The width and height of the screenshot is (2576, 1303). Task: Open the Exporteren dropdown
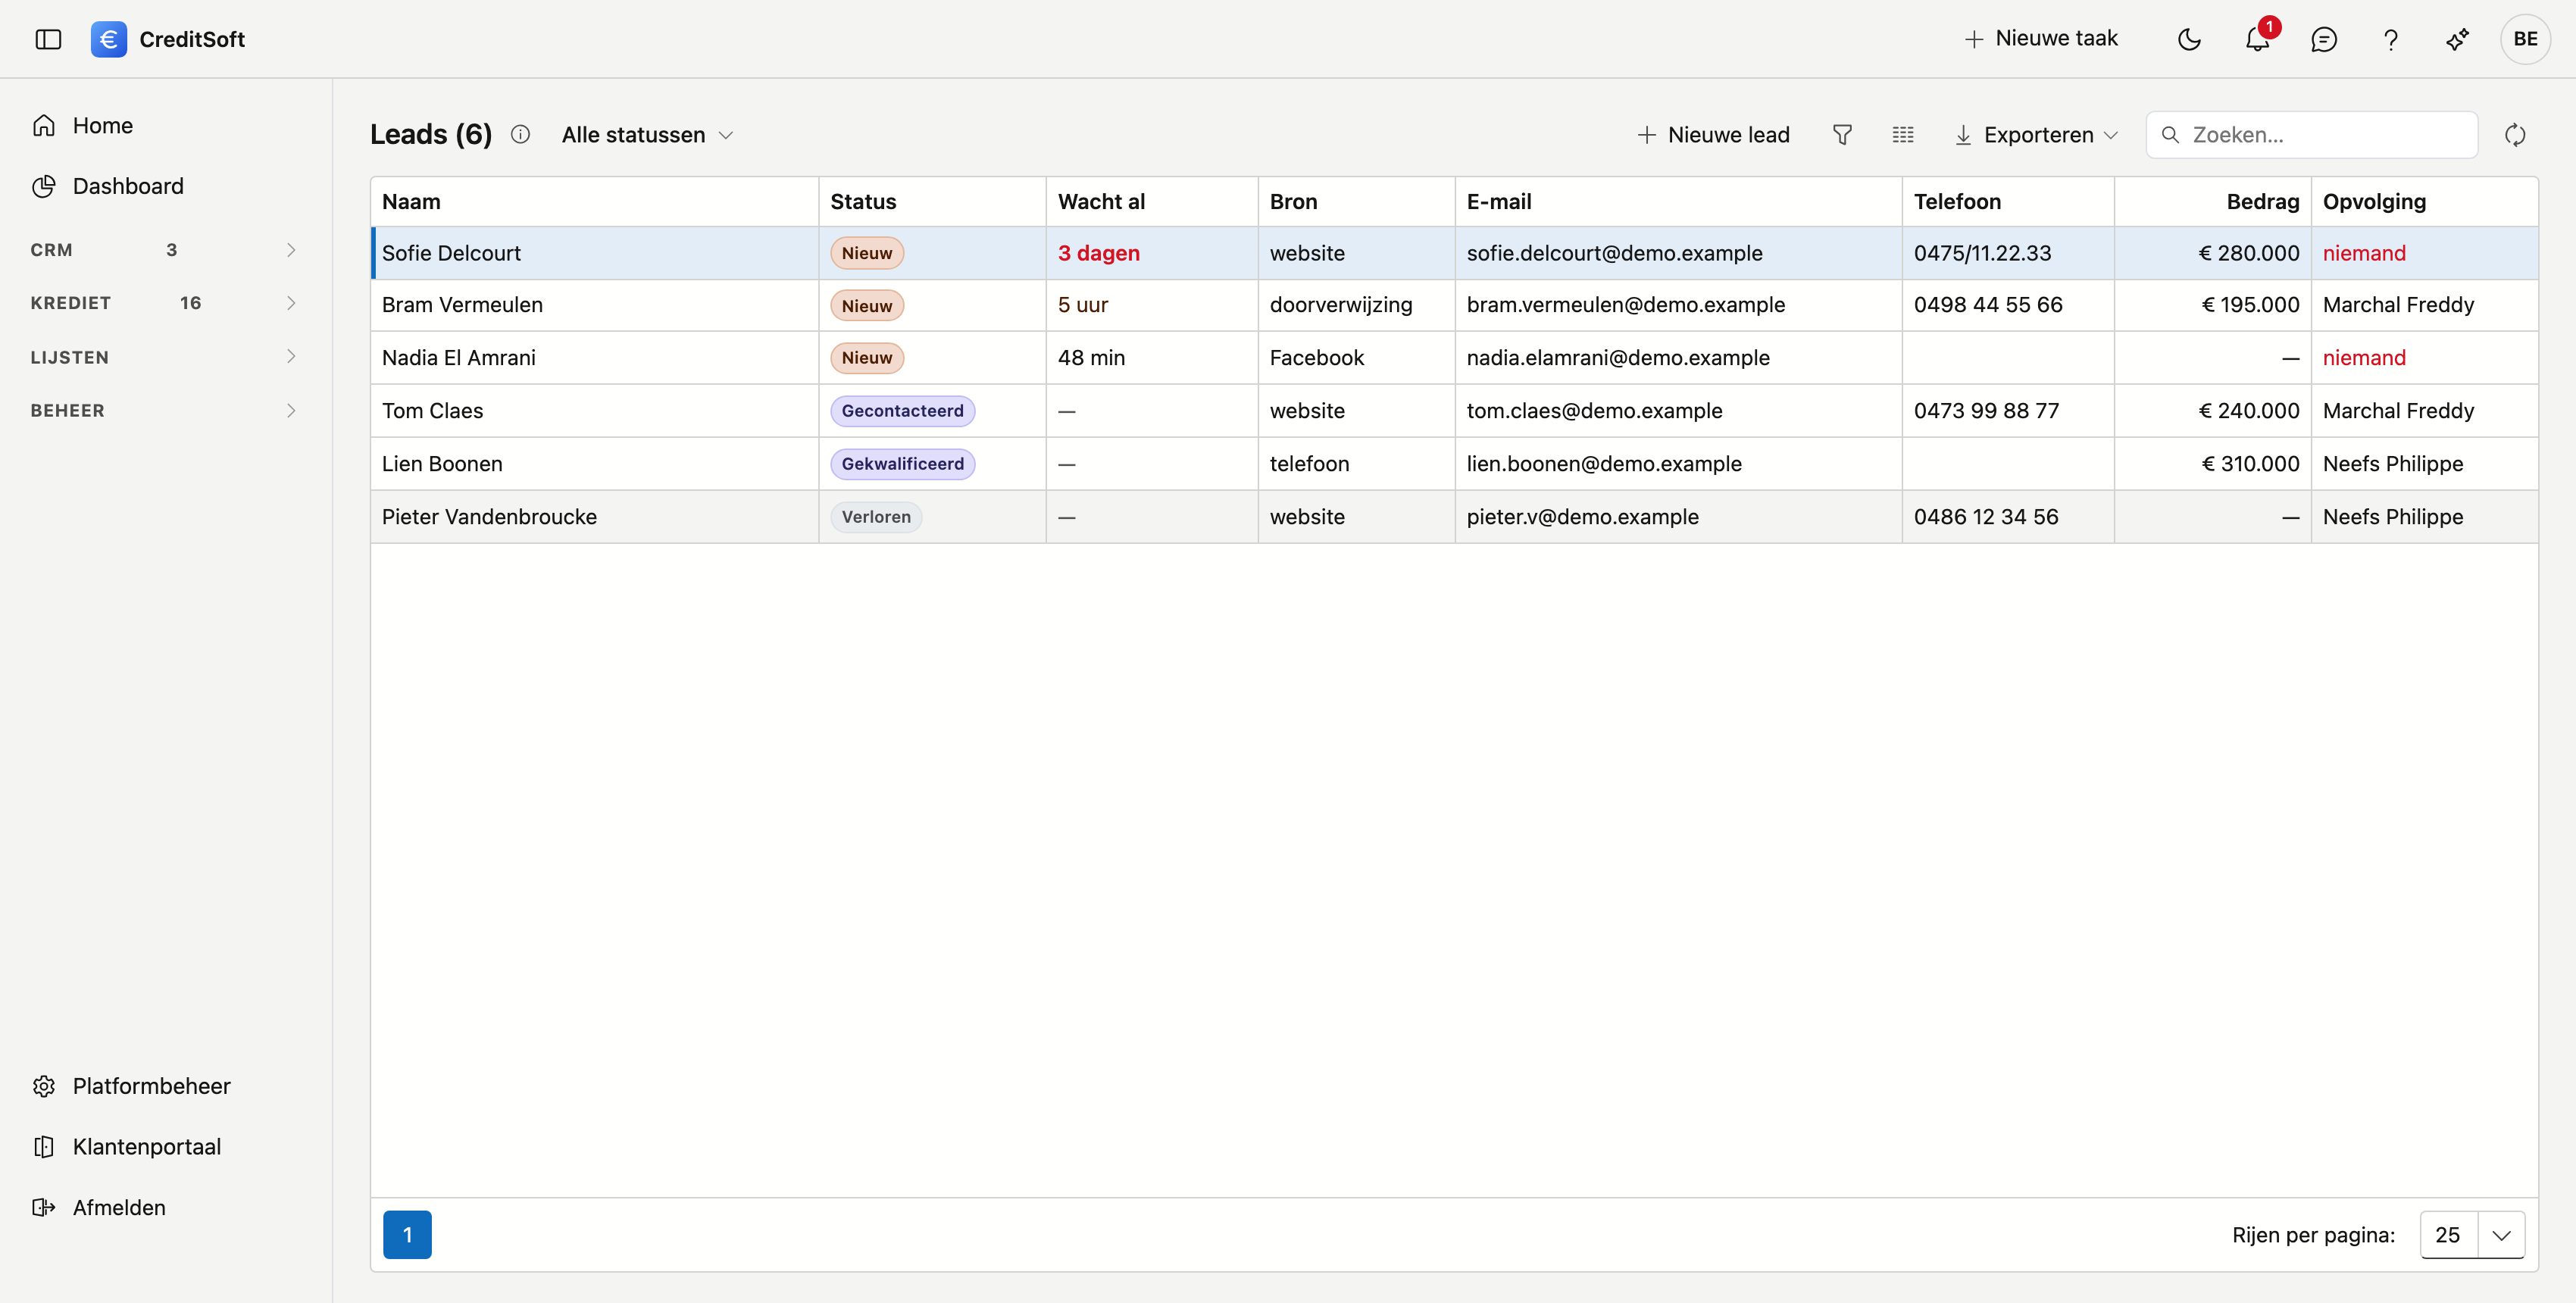2036,135
